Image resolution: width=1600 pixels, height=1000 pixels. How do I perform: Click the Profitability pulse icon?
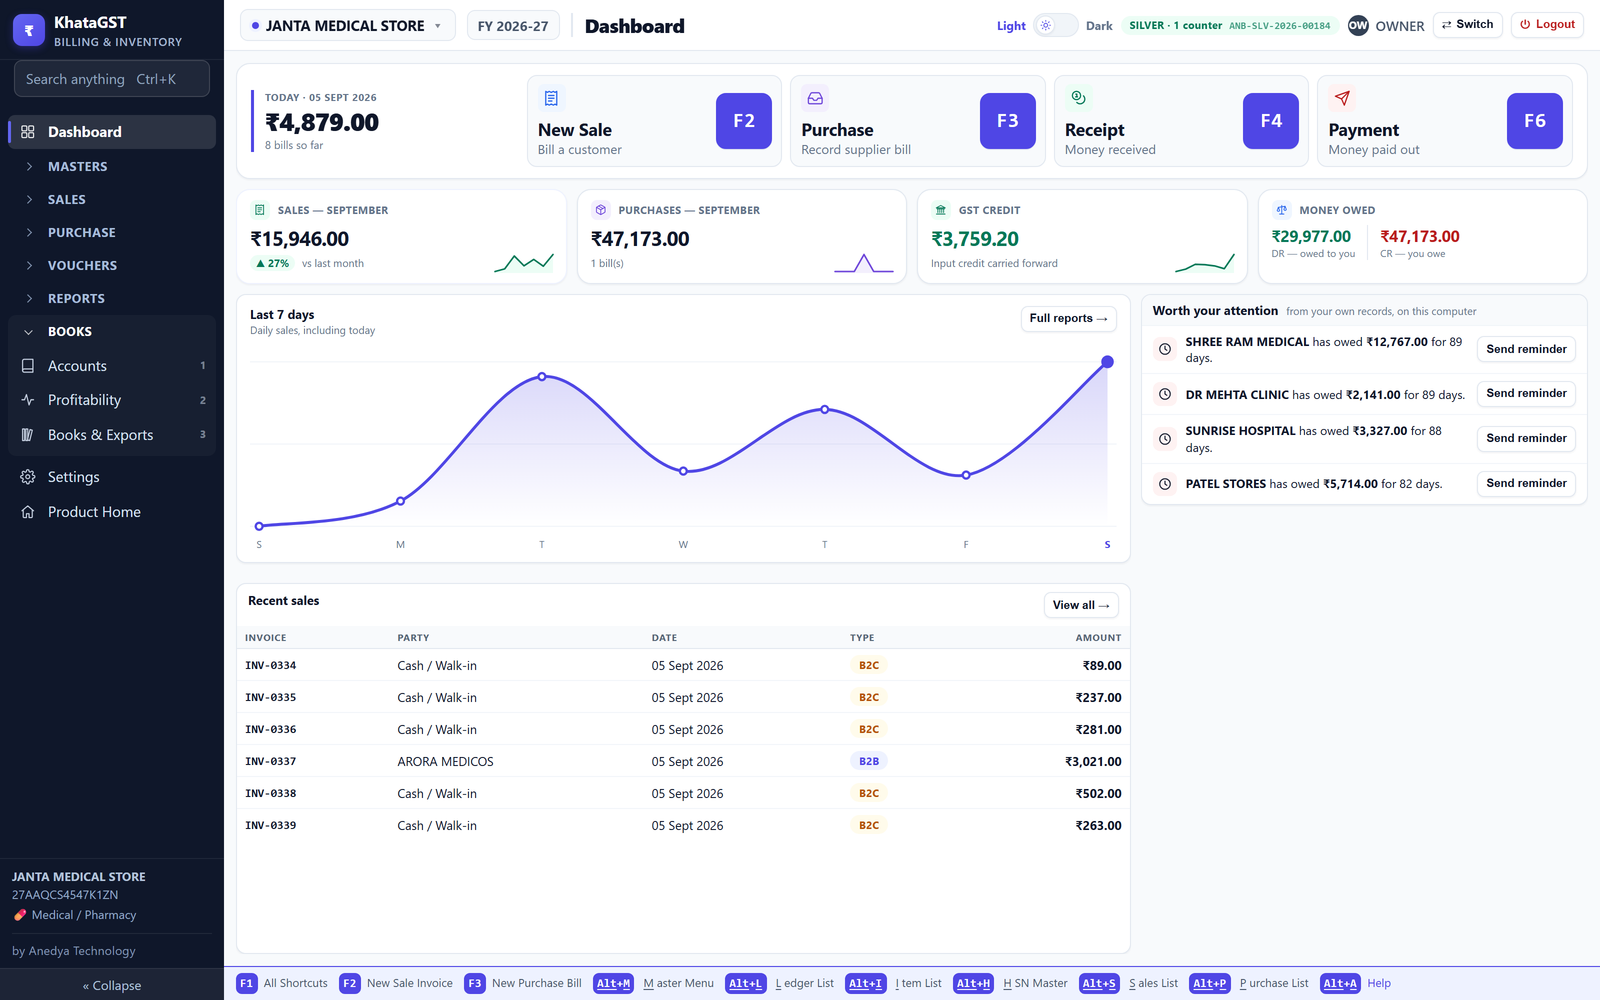pyautogui.click(x=28, y=400)
